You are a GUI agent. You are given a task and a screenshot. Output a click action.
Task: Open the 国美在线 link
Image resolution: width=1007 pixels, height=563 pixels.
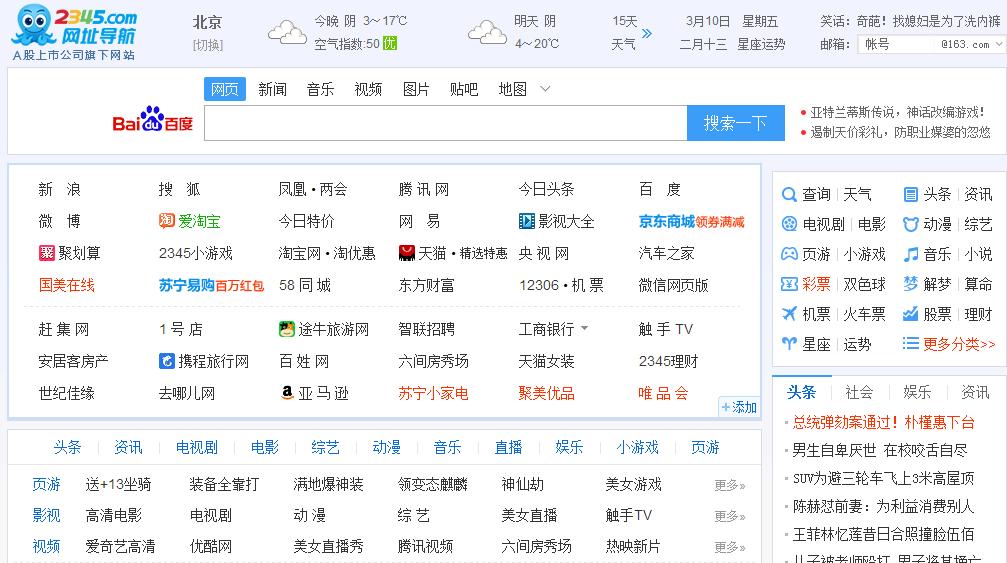click(66, 285)
